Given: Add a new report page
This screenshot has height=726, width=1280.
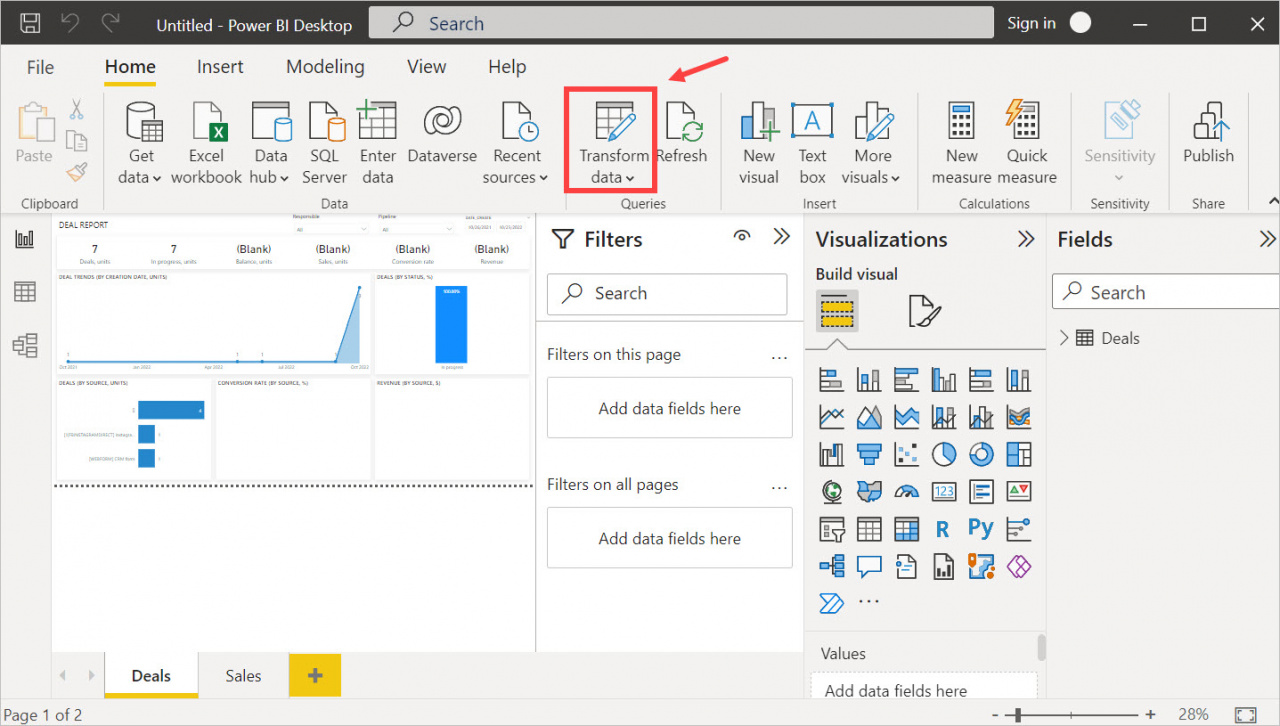Looking at the screenshot, I should coord(315,675).
